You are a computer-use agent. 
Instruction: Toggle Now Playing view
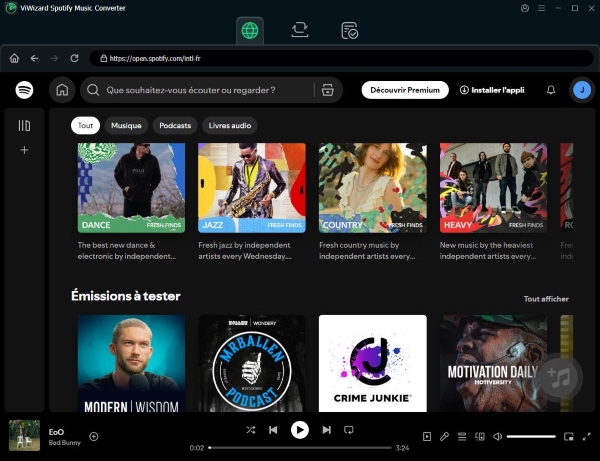pos(427,437)
